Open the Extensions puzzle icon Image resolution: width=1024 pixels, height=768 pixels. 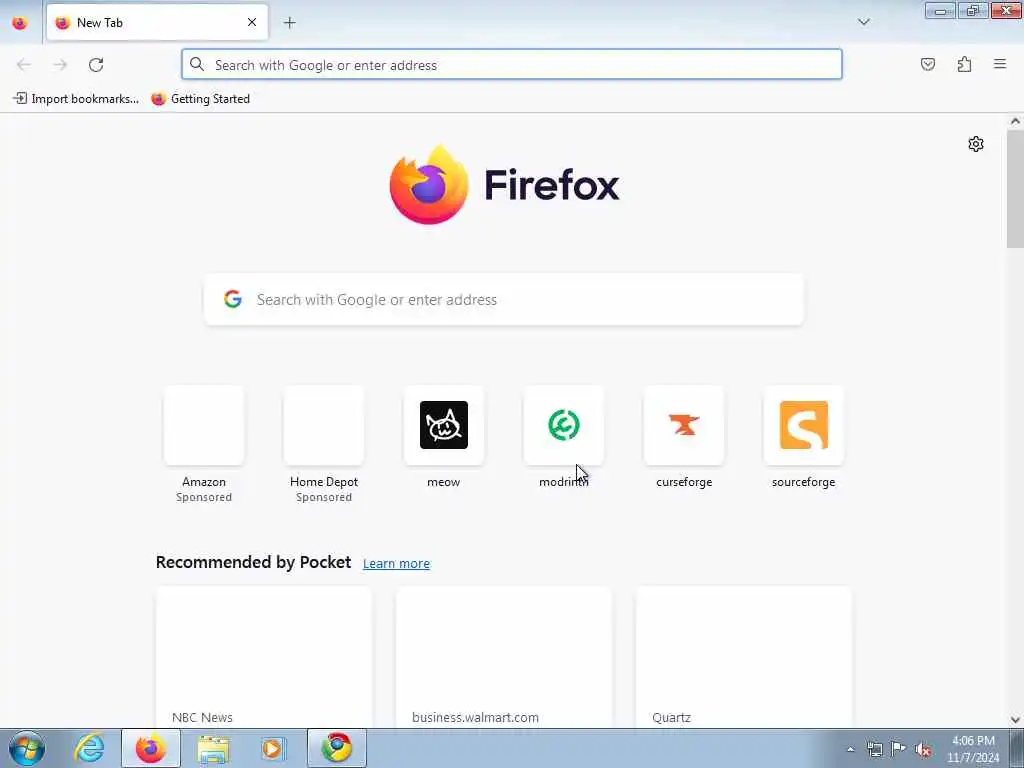(964, 64)
